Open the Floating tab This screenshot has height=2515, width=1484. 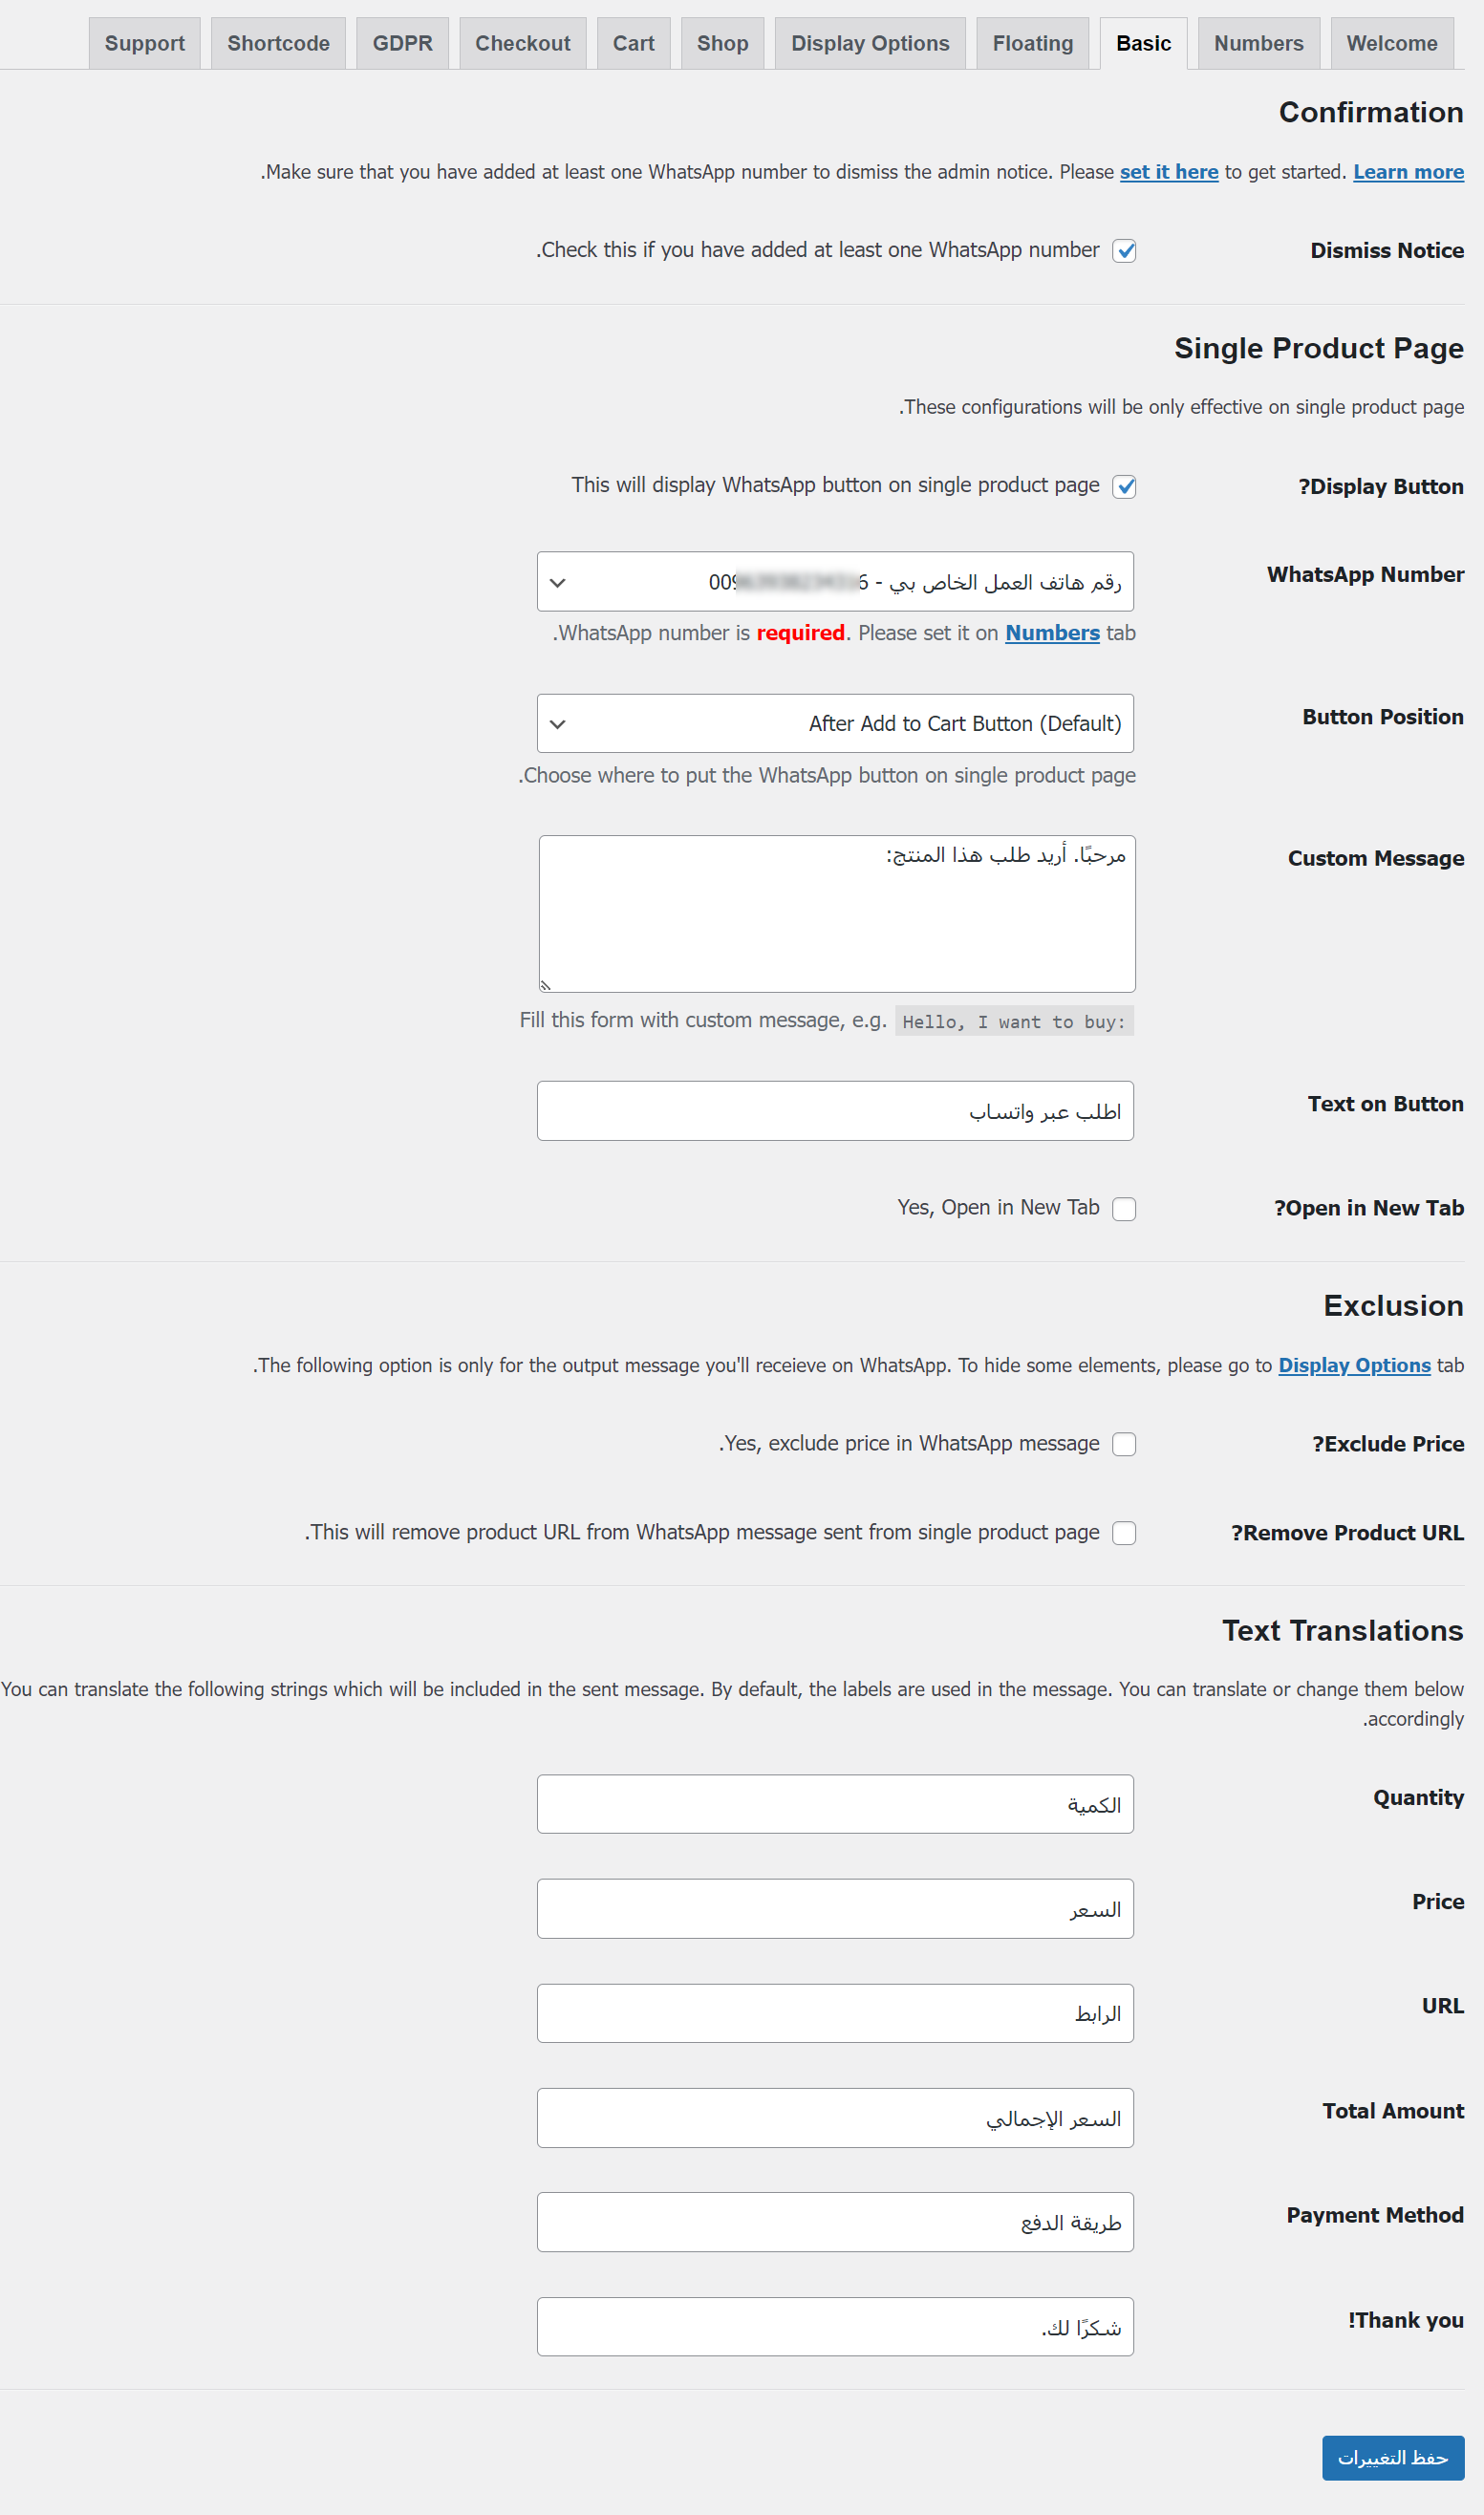(x=1032, y=43)
